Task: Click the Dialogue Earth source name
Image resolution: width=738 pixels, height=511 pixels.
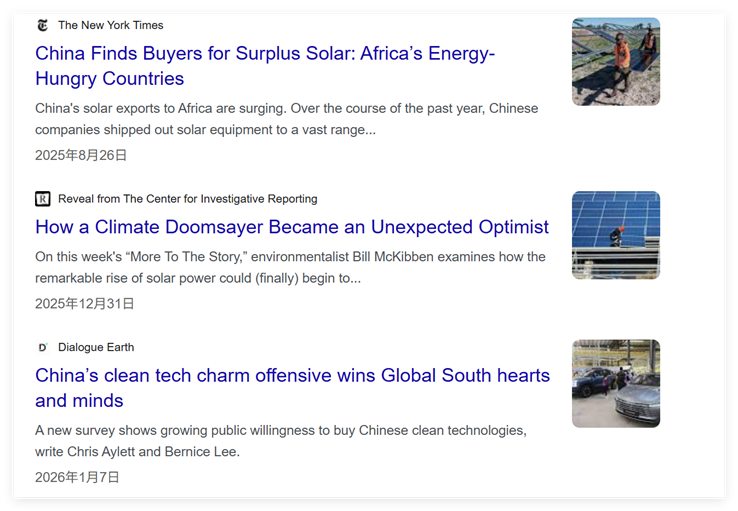Action: pyautogui.click(x=96, y=347)
